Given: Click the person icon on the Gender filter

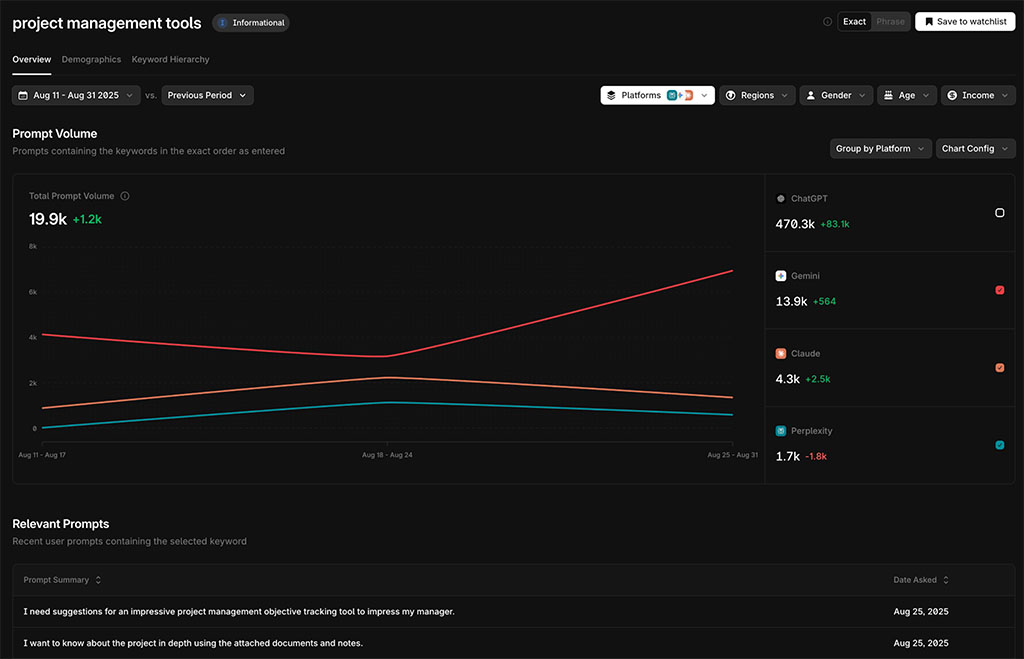Looking at the screenshot, I should click(x=812, y=94).
